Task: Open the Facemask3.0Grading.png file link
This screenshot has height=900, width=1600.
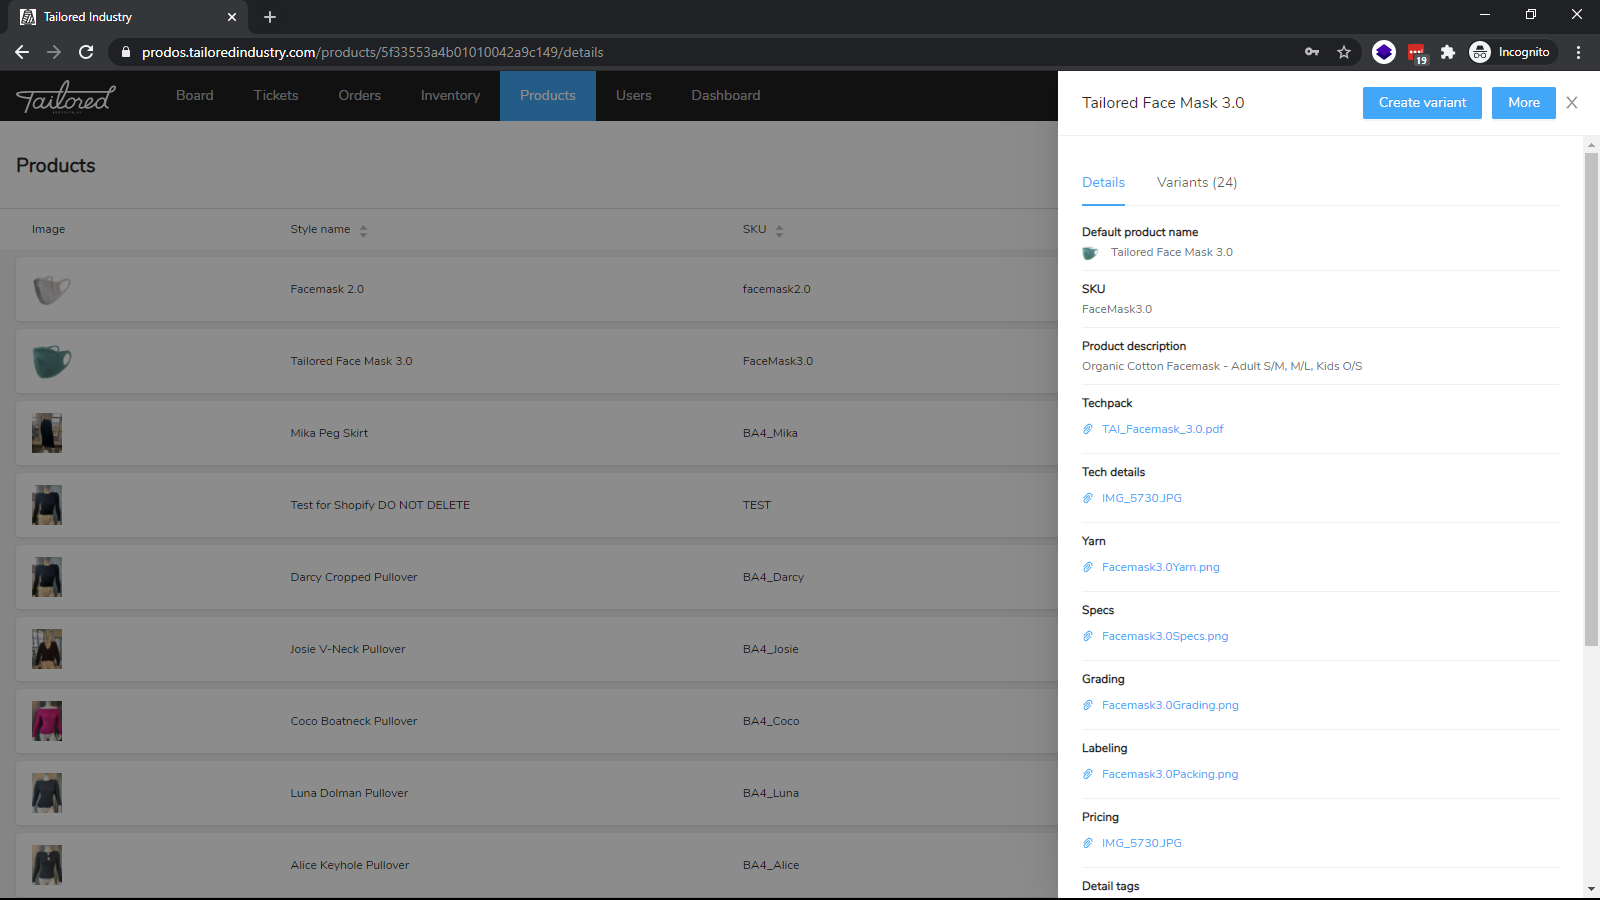Action: pos(1170,705)
